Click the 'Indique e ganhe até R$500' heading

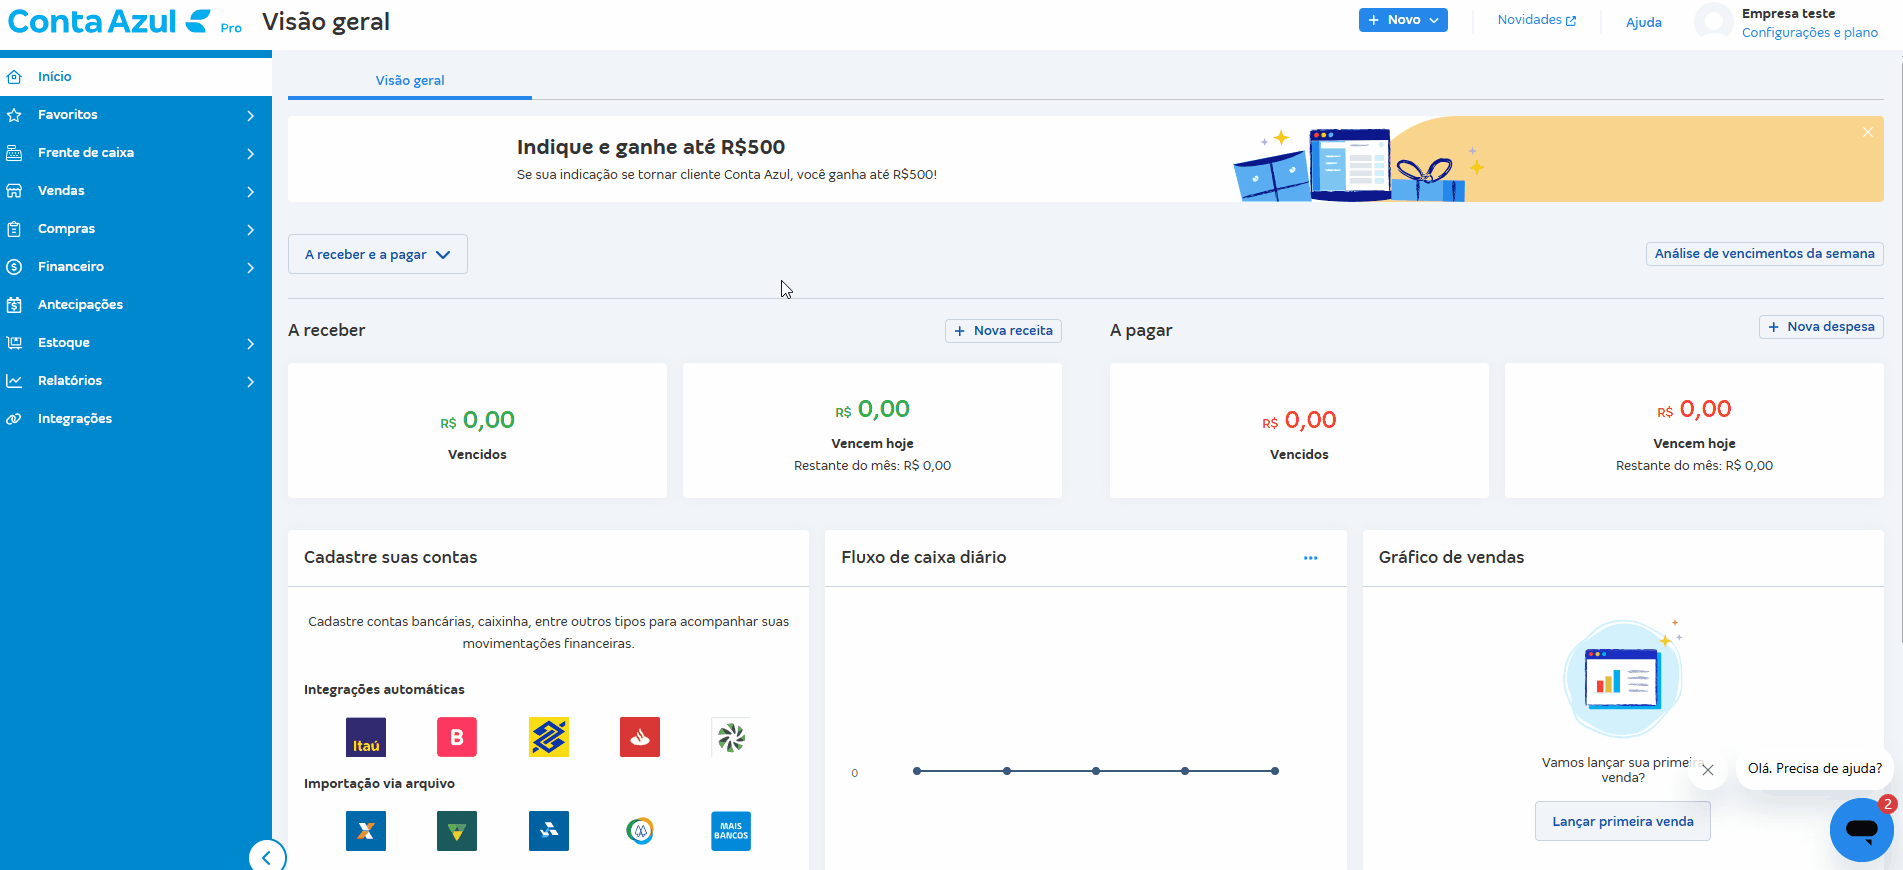pos(651,147)
